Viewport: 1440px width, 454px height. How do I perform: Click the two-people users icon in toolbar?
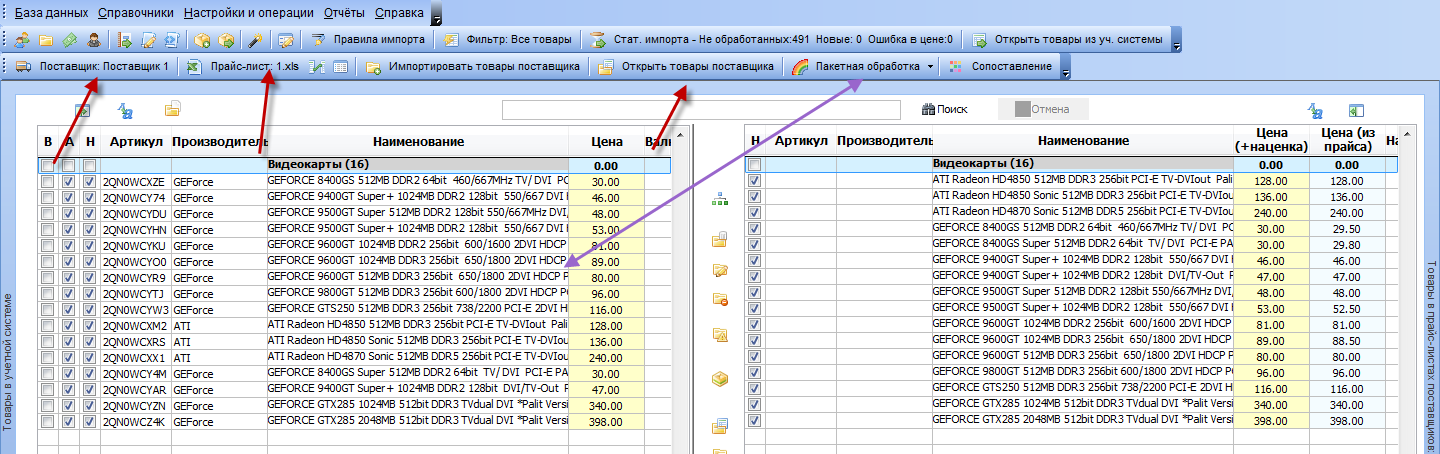tap(22, 40)
